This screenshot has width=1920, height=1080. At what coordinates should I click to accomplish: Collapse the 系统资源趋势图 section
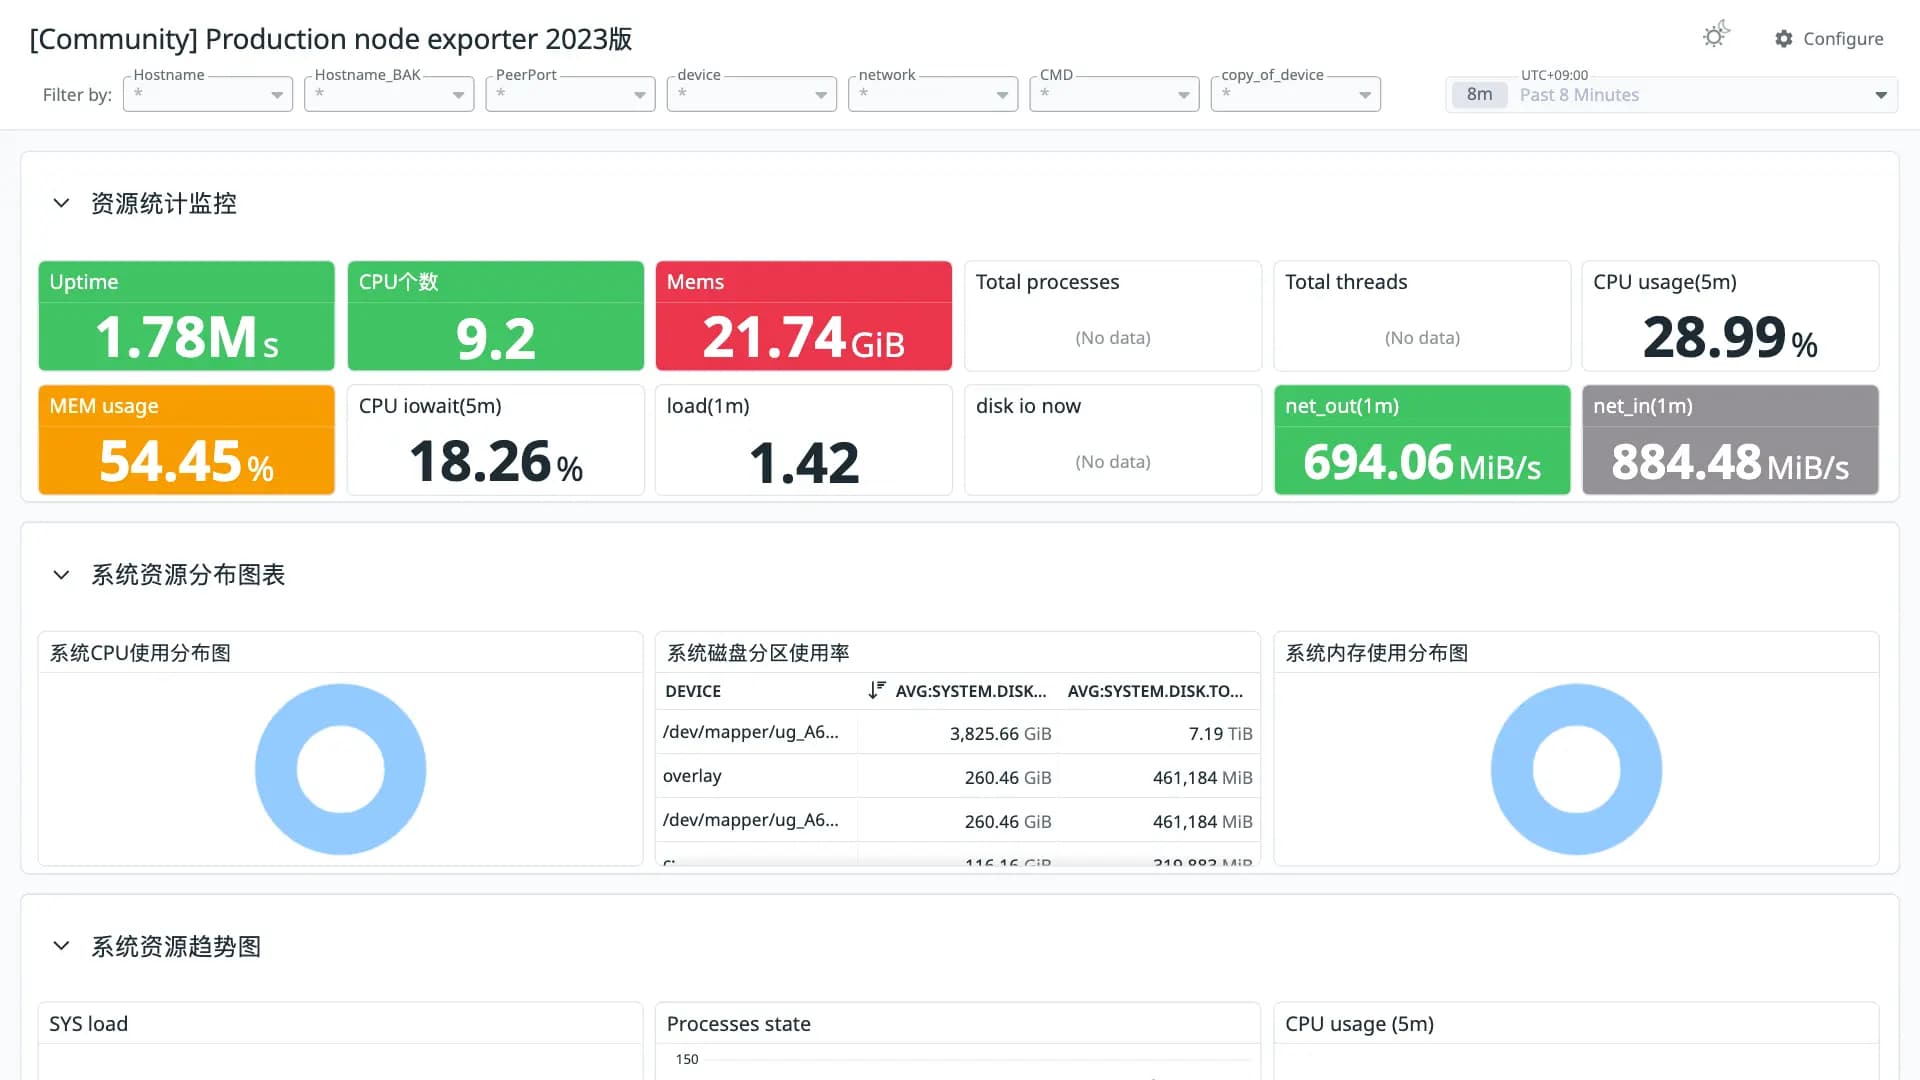tap(61, 946)
